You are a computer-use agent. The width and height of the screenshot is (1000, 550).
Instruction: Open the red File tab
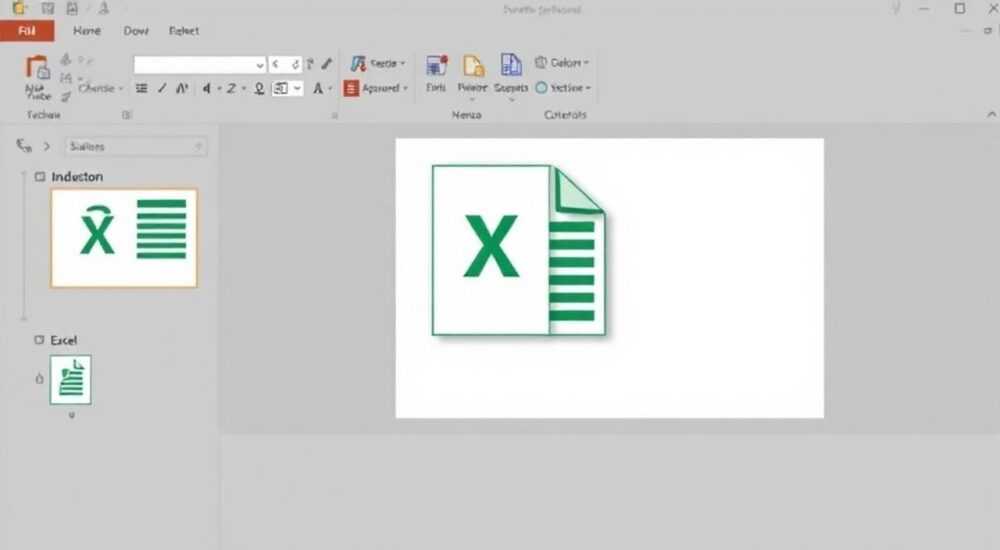[x=27, y=31]
